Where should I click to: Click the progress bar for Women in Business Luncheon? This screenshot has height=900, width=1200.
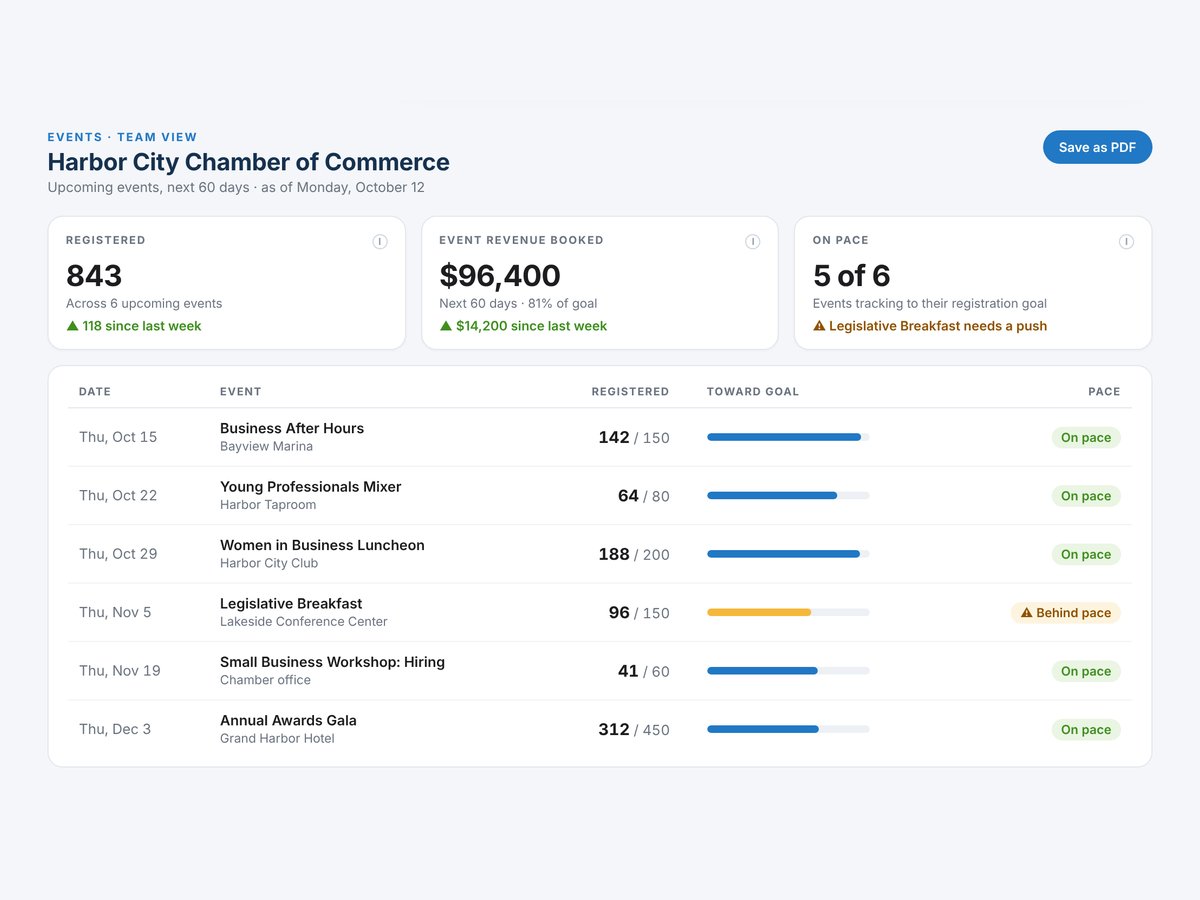point(788,554)
